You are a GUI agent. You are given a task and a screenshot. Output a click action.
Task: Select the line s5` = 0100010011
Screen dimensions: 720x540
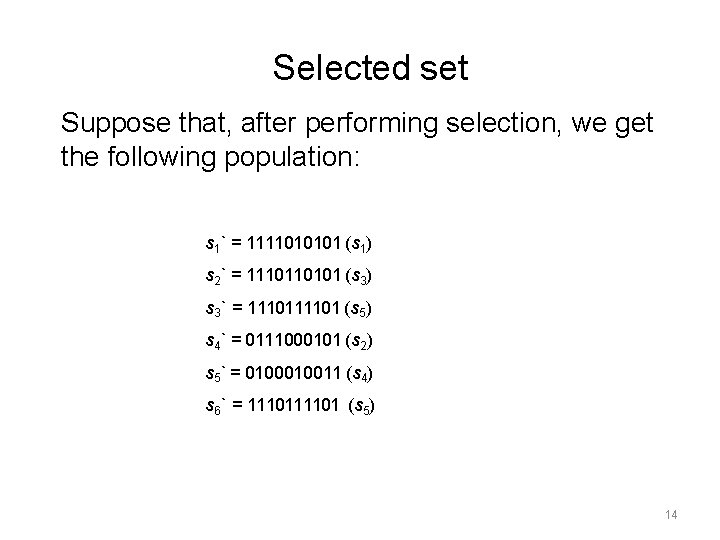[289, 373]
